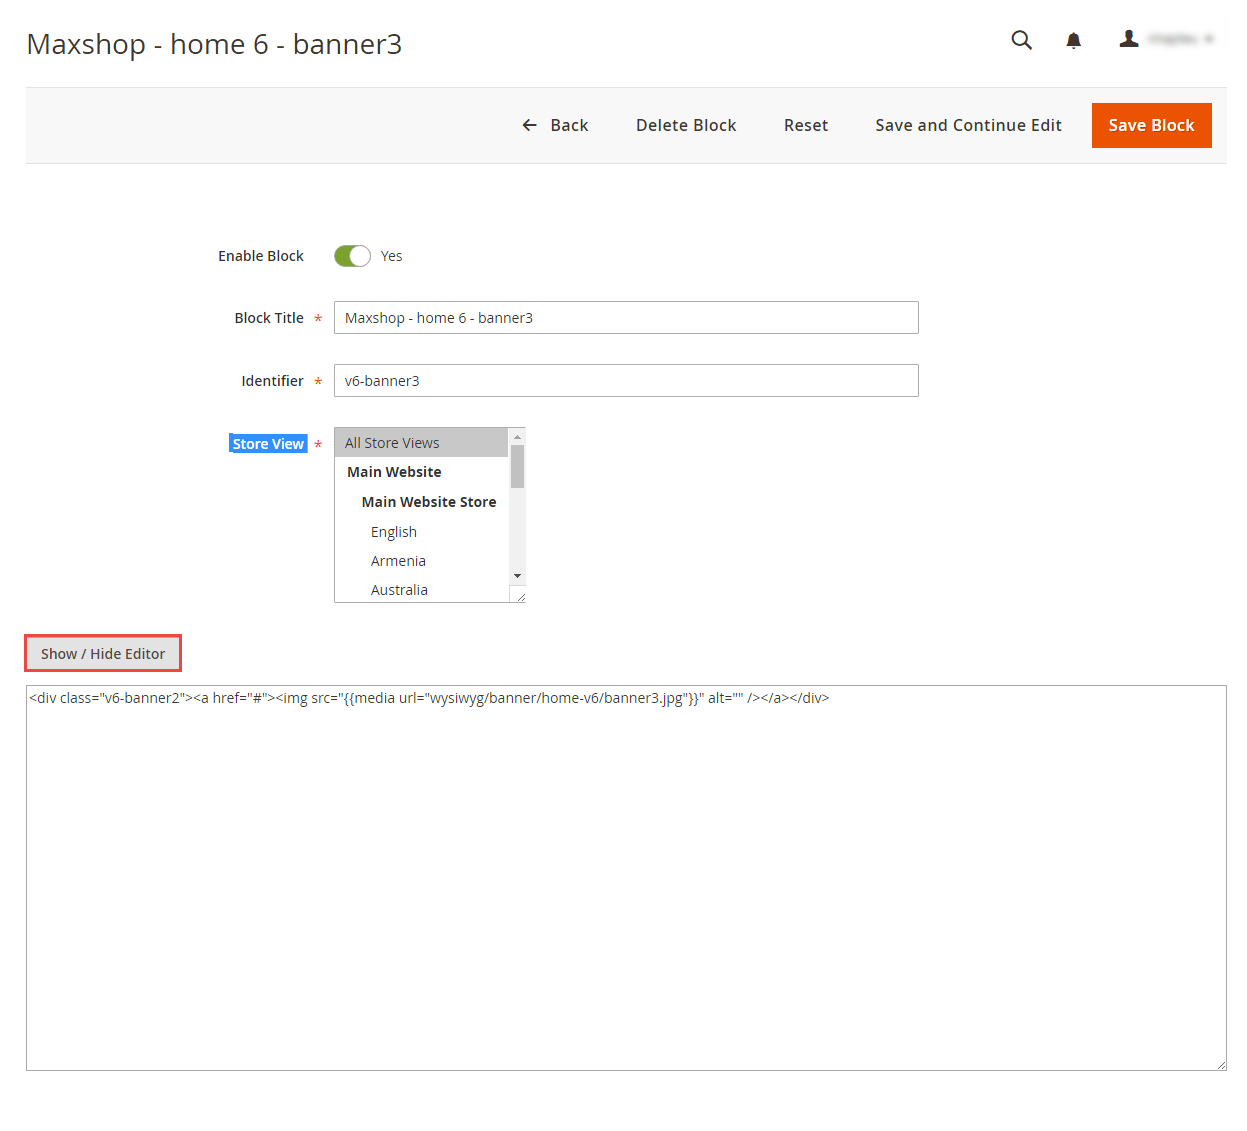
Task: Select Main Website in store list
Action: coord(421,472)
